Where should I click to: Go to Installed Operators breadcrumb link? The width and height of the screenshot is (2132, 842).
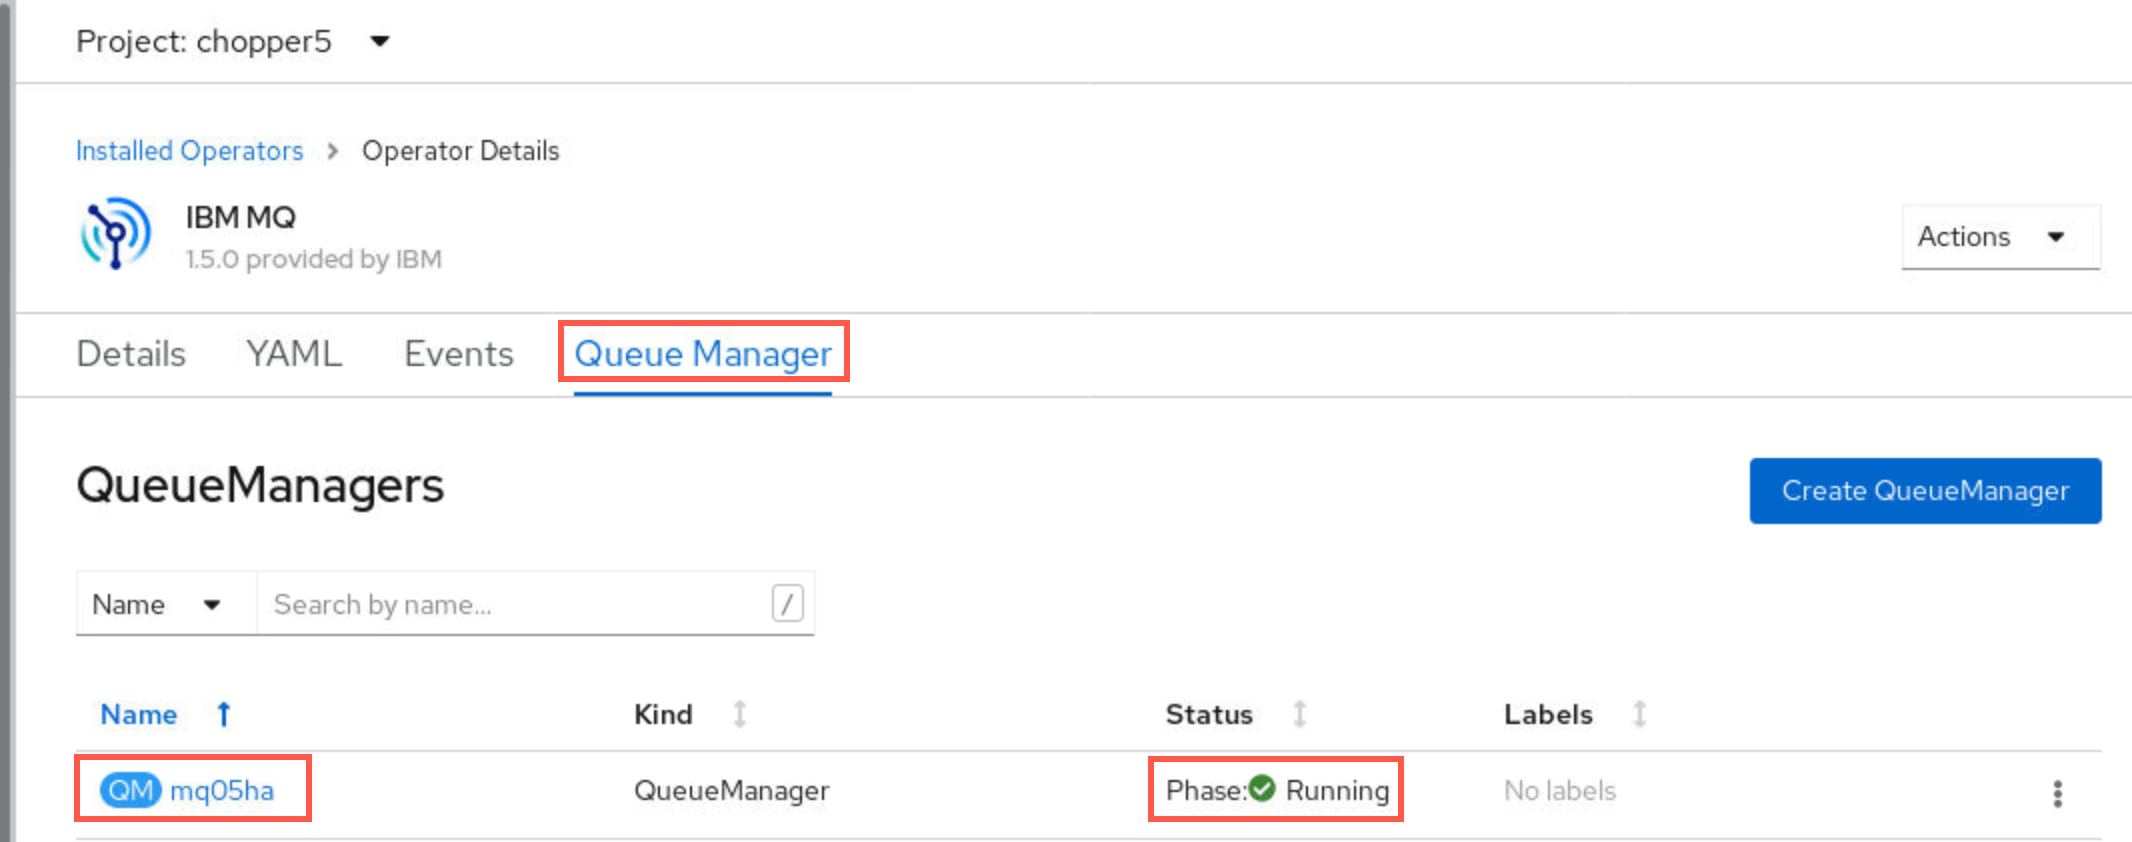pos(189,151)
